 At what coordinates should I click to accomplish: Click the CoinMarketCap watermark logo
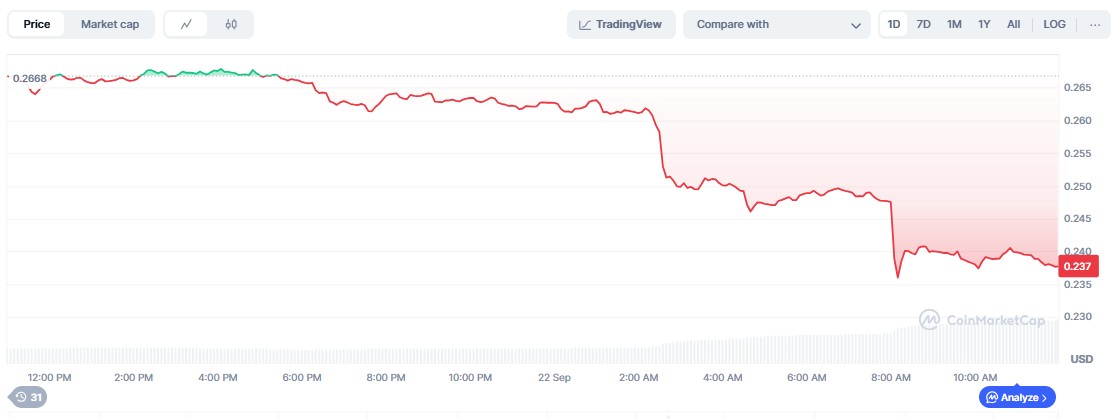click(x=929, y=320)
